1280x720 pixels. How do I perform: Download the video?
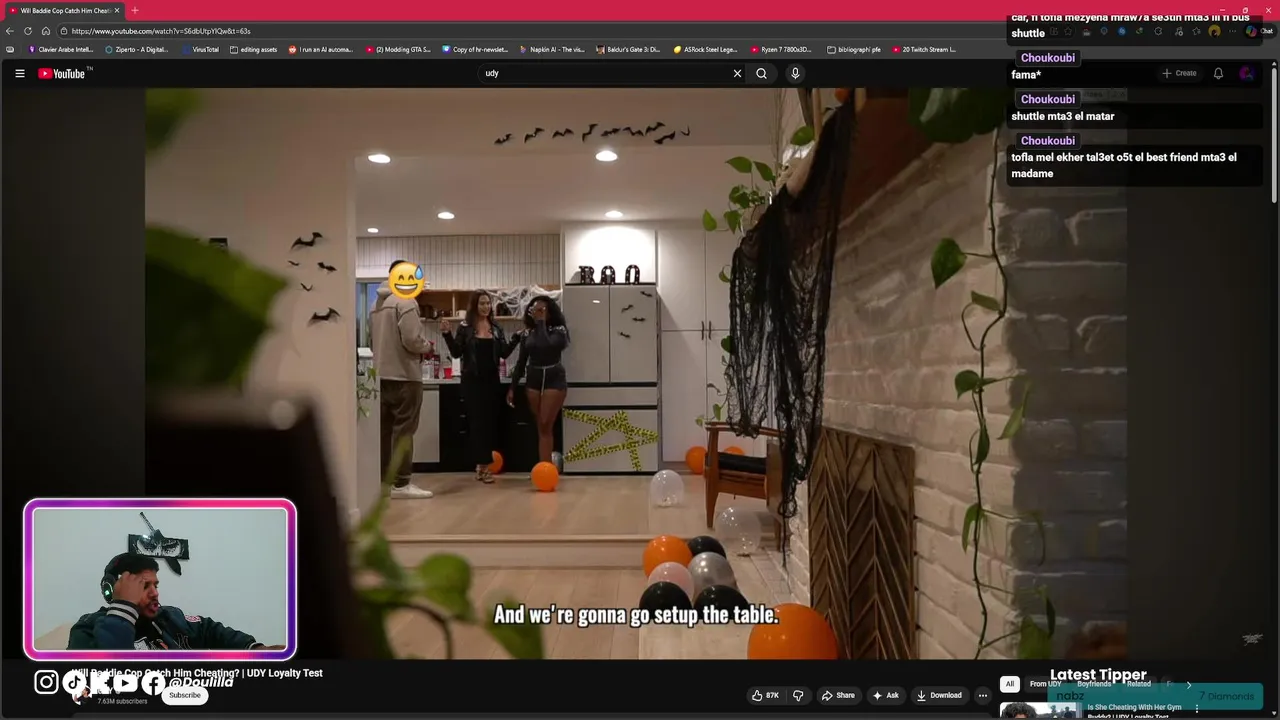pos(939,695)
